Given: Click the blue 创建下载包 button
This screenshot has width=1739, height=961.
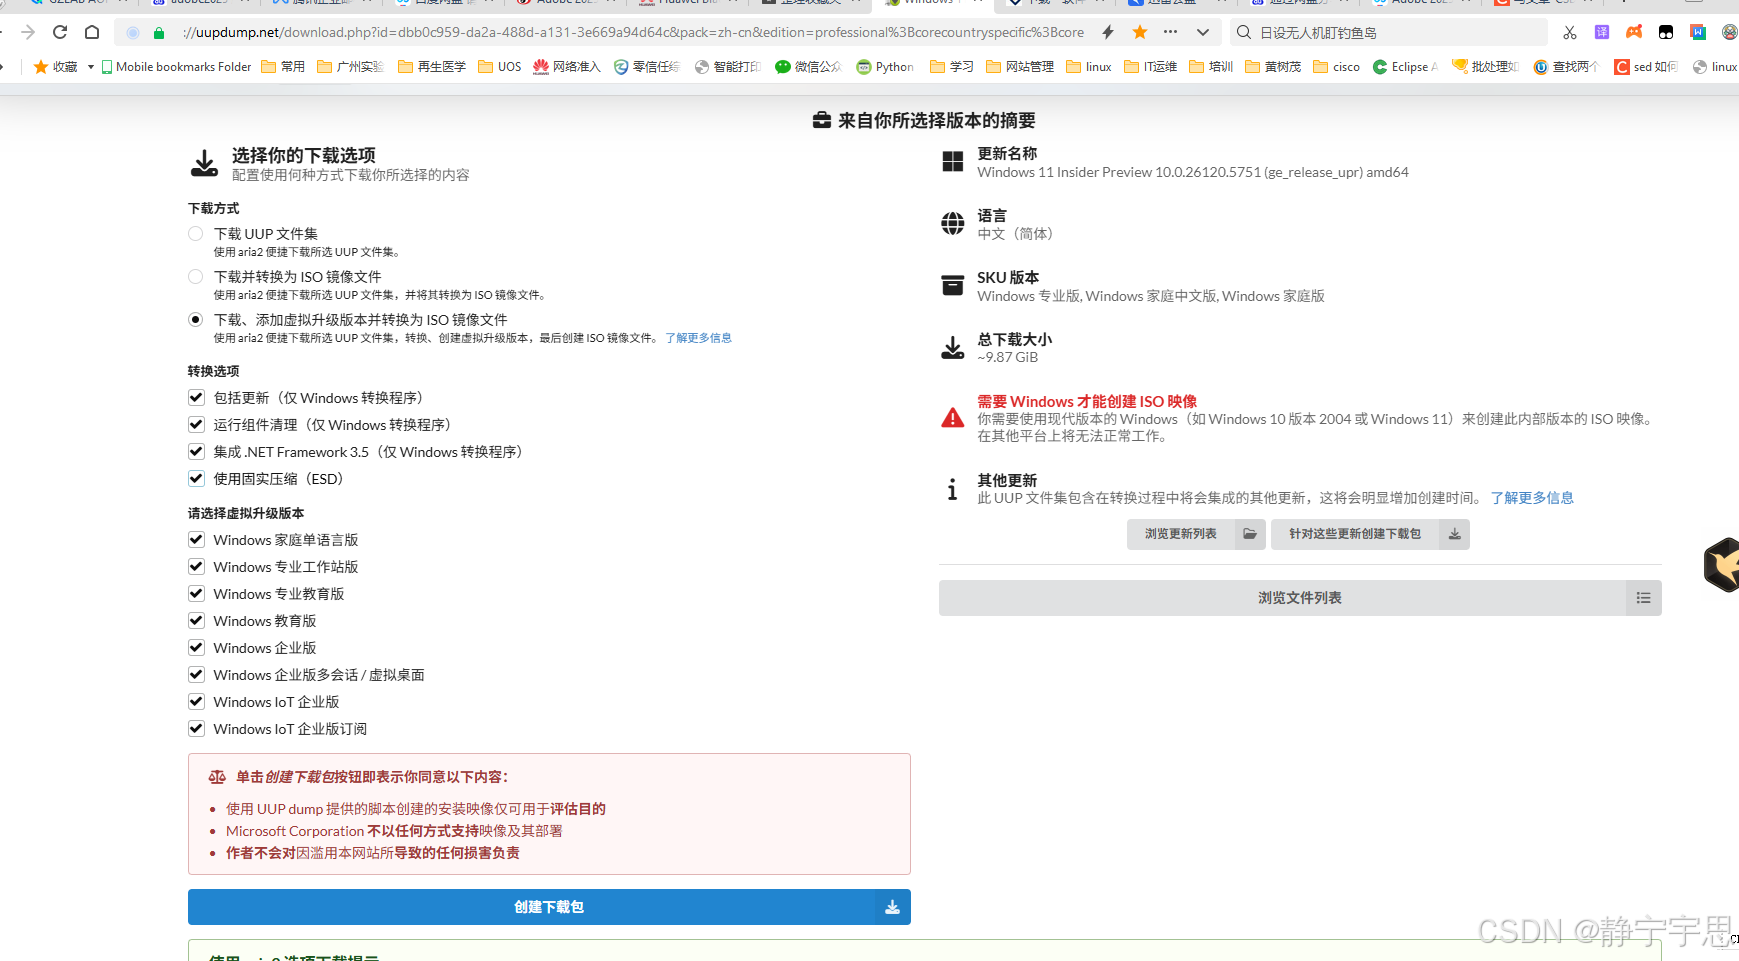Looking at the screenshot, I should point(549,907).
